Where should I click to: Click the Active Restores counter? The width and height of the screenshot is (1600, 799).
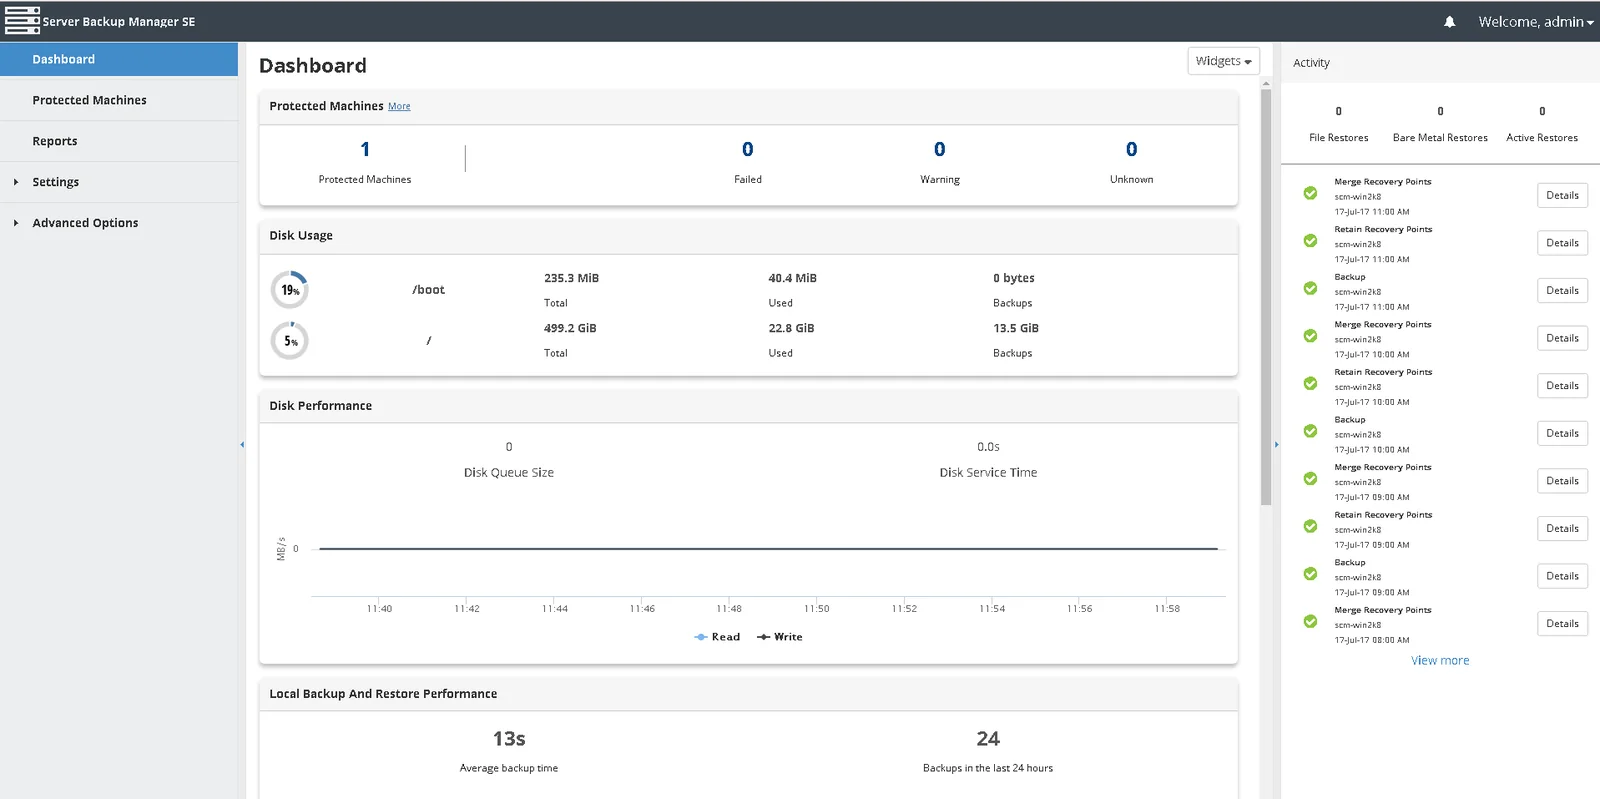(1542, 124)
